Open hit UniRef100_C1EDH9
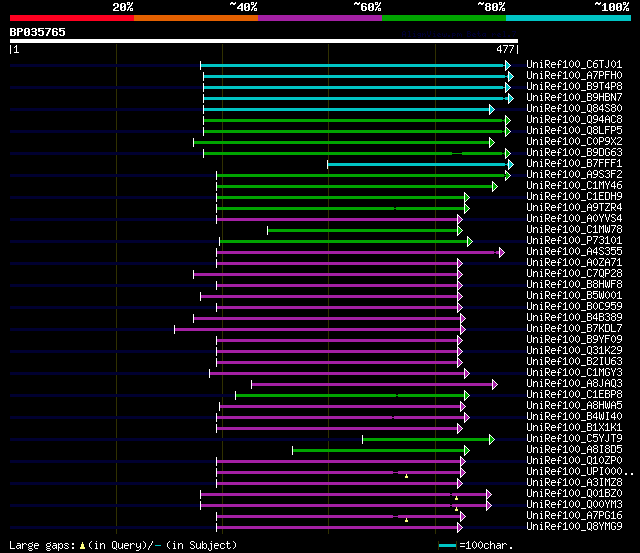This screenshot has height=553, width=640. [x=574, y=197]
